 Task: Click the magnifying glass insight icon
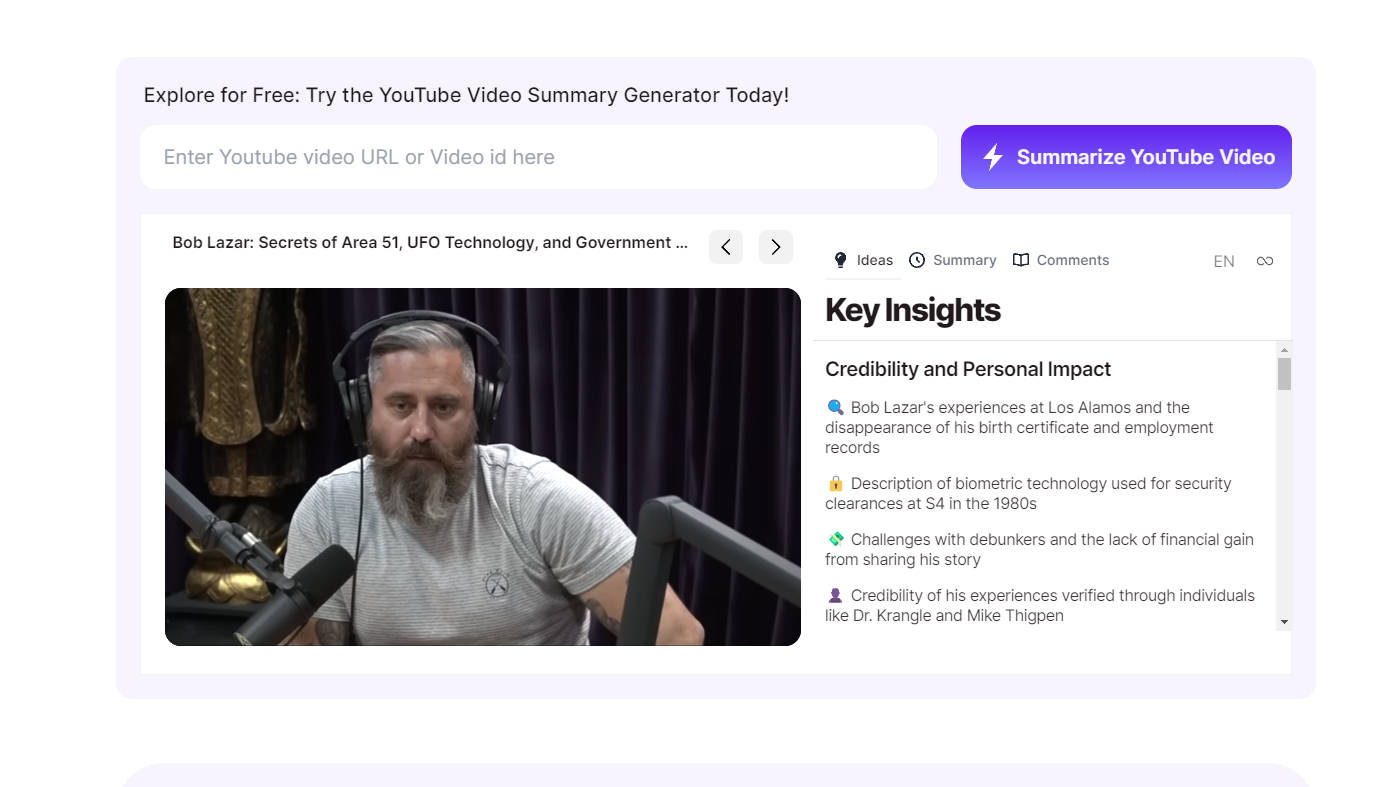[x=834, y=407]
